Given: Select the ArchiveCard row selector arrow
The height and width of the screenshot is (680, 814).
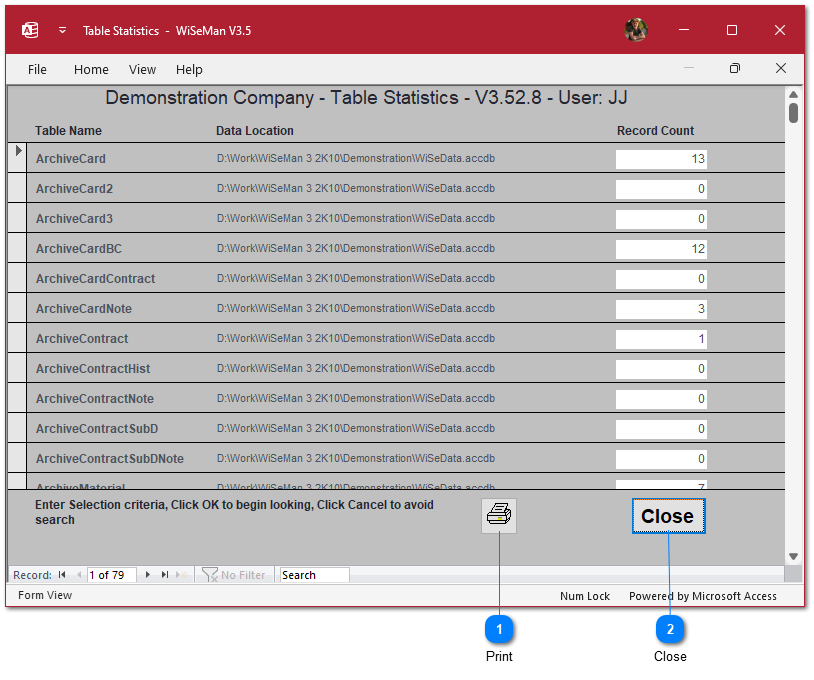Looking at the screenshot, I should 17,151.
